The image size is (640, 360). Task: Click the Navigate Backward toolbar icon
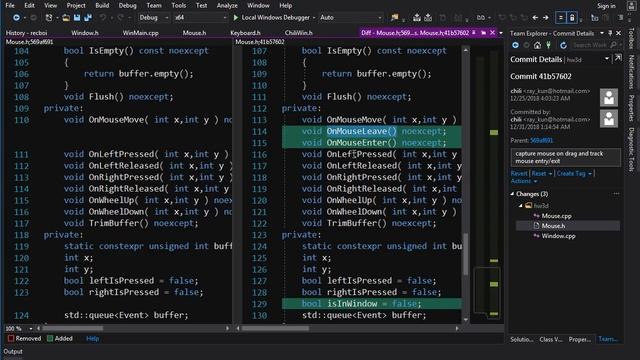16,18
